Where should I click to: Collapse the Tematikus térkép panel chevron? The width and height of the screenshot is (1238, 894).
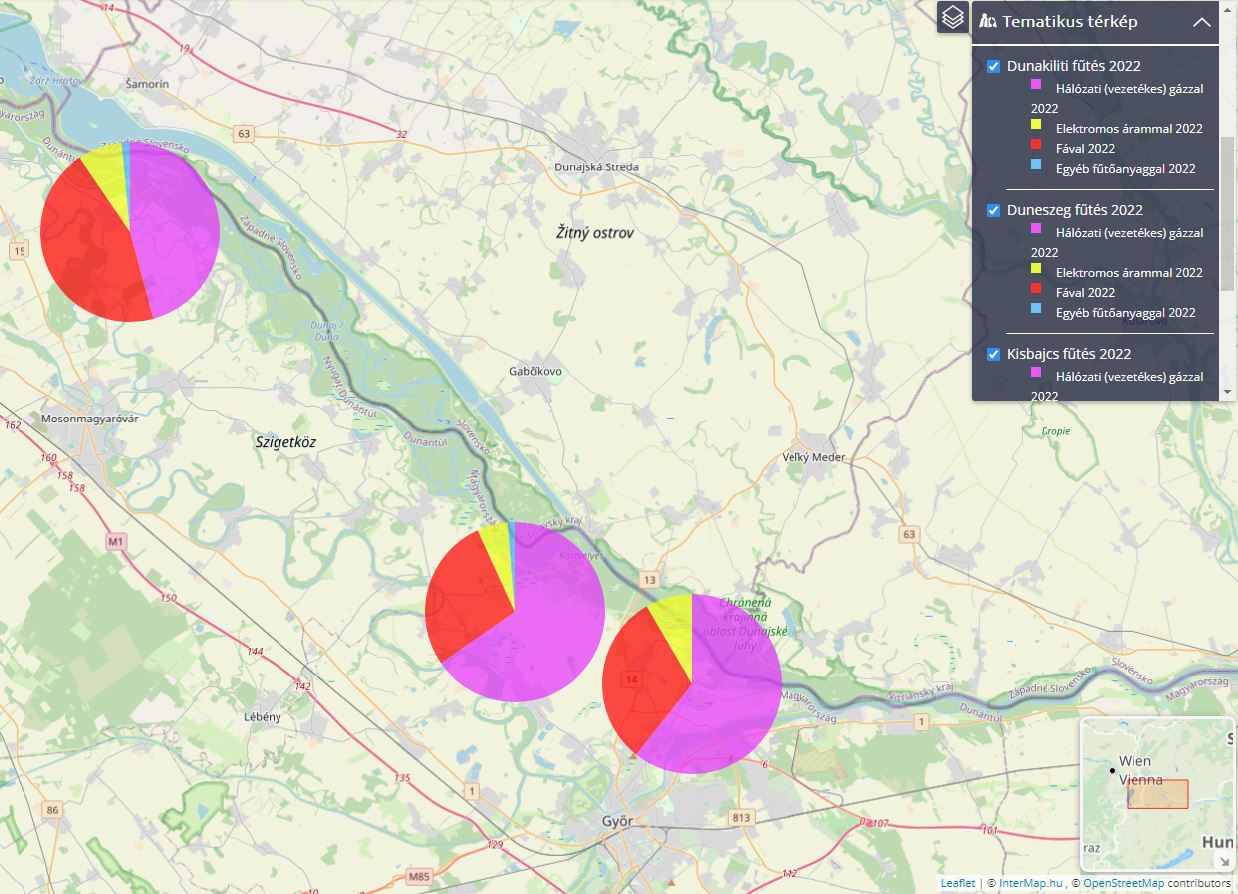[x=1202, y=22]
